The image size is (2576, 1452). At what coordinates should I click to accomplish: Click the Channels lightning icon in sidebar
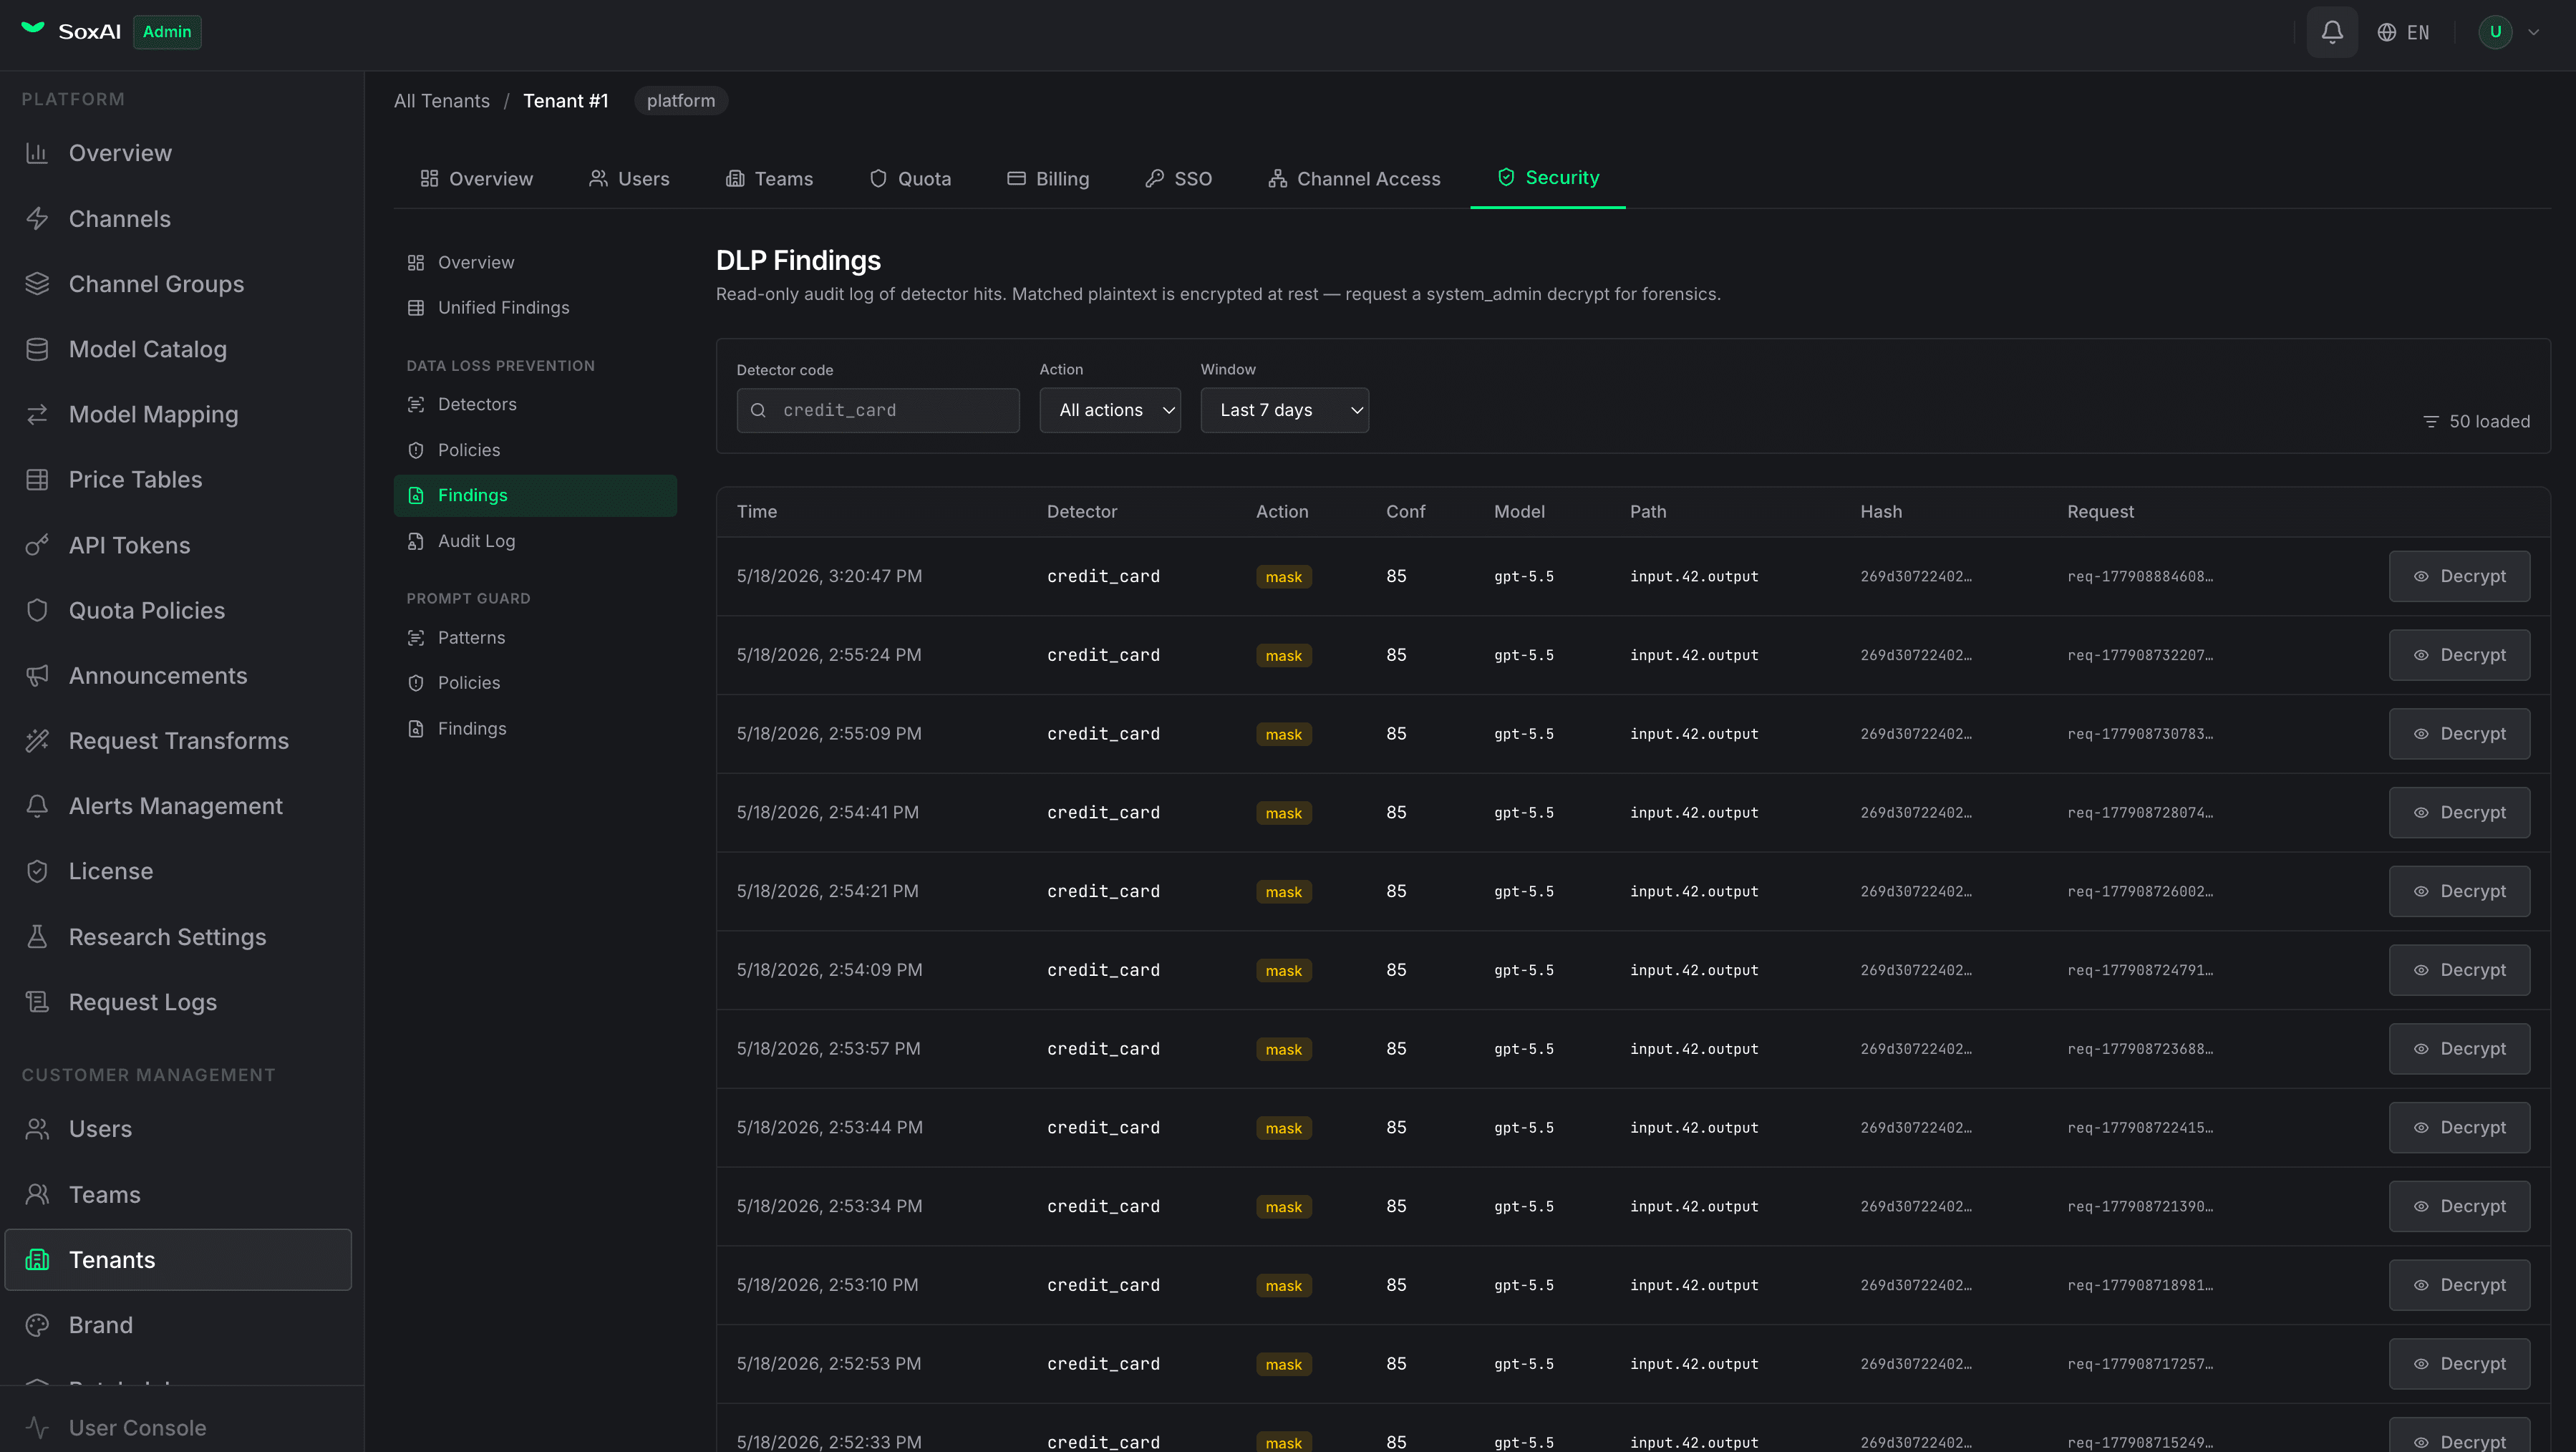point(37,218)
